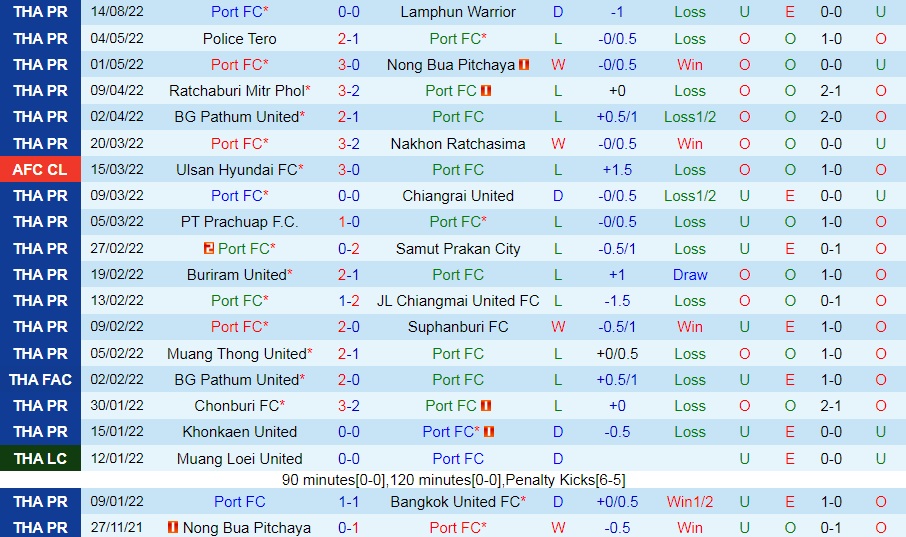Open the THA FAC competition badge
This screenshot has width=906, height=537.
(x=40, y=380)
